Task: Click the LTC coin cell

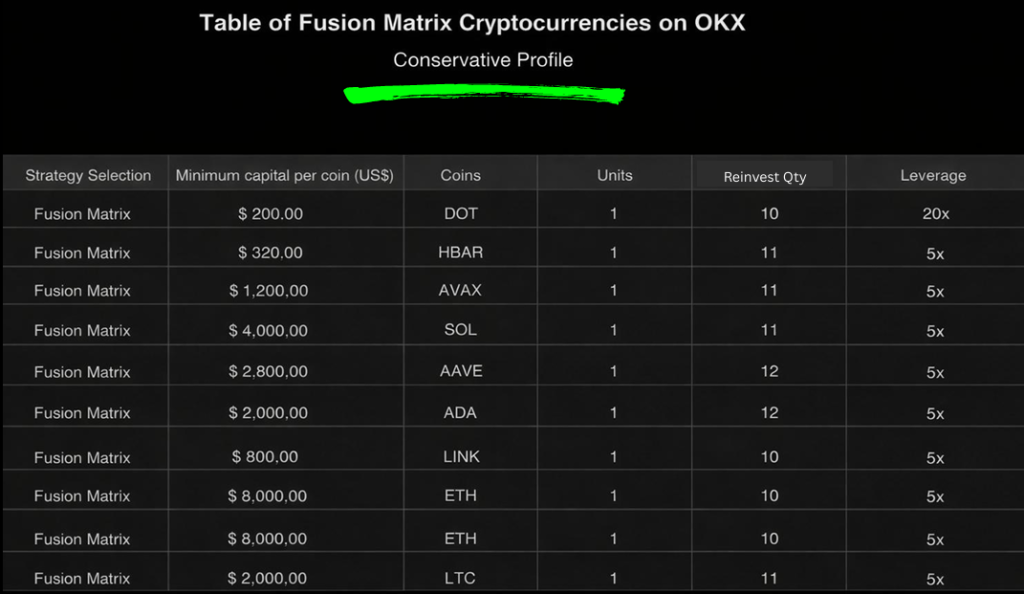Action: 460,578
